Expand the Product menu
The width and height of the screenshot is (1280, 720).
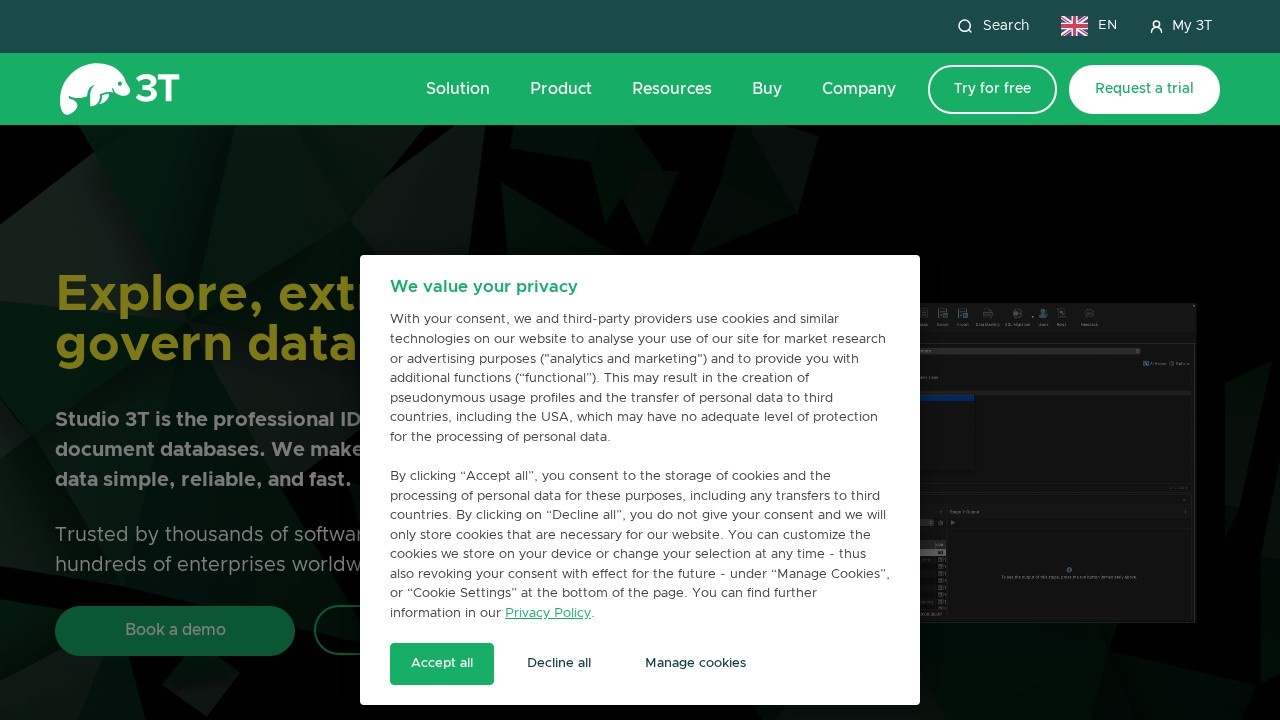560,89
